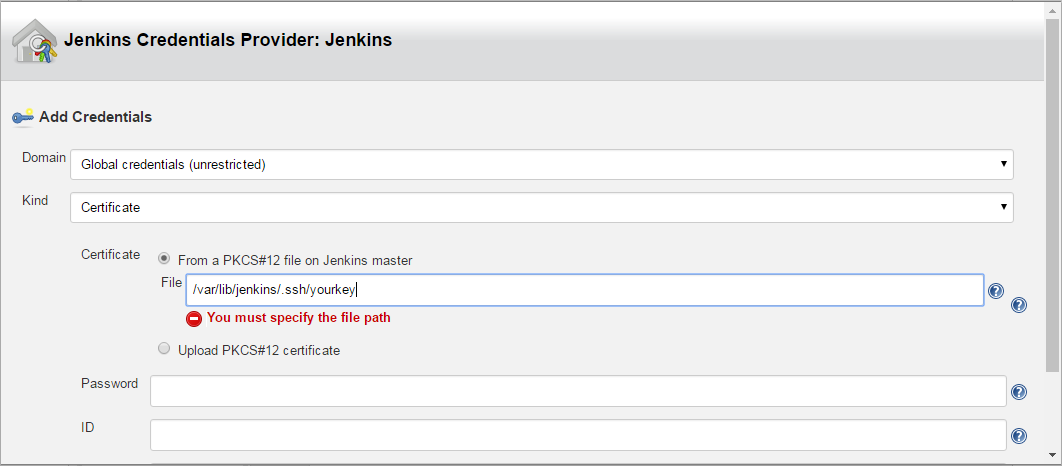Click the 'Add Credentials' heading

click(95, 117)
